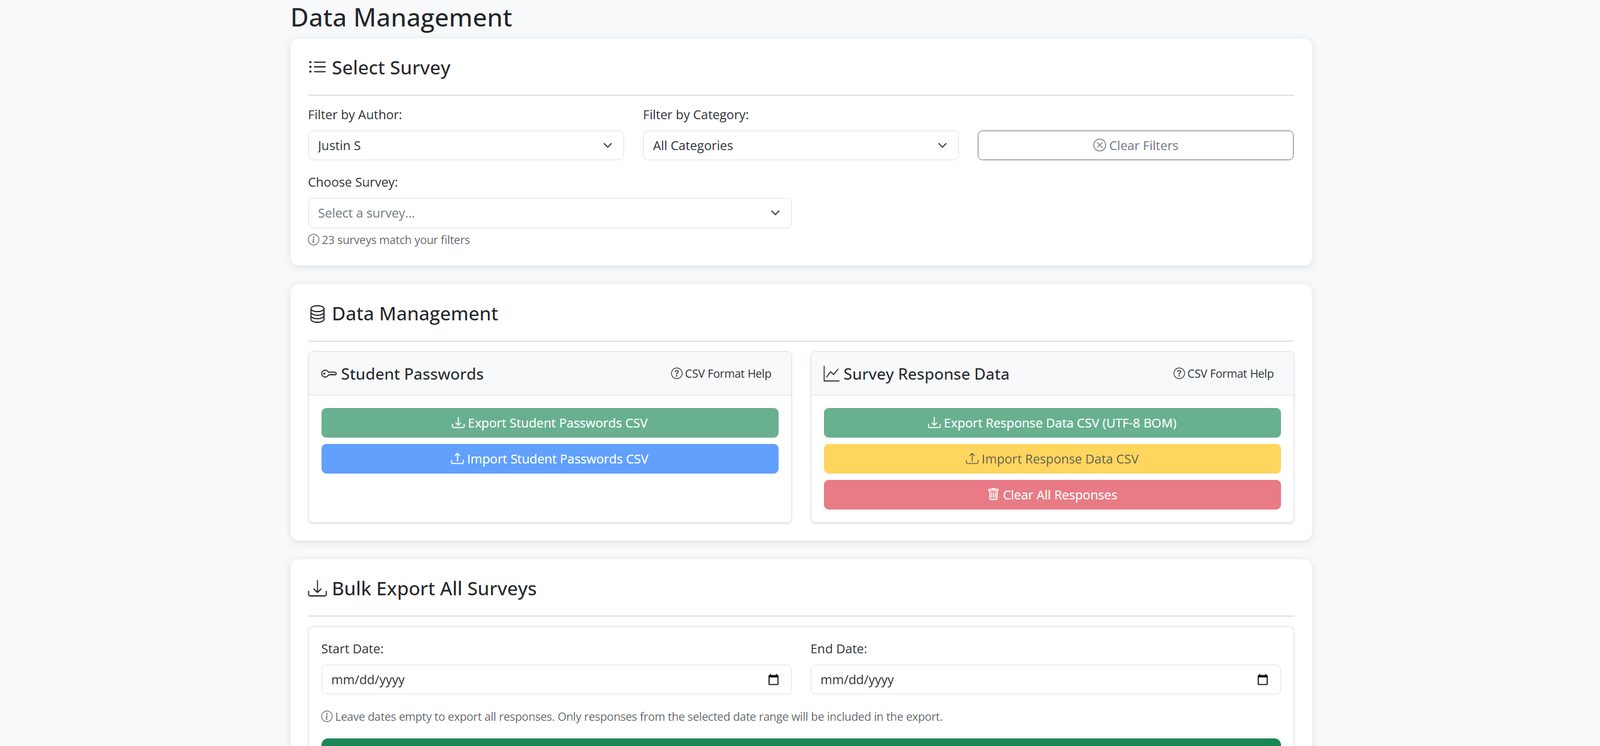Click the list icon beside Select Survey

tap(317, 67)
